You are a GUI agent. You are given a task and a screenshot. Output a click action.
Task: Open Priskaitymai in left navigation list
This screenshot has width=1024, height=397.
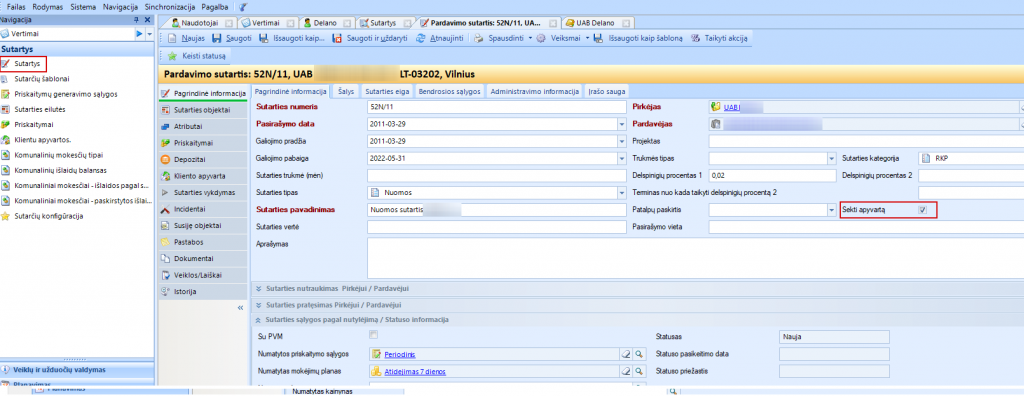click(x=34, y=124)
